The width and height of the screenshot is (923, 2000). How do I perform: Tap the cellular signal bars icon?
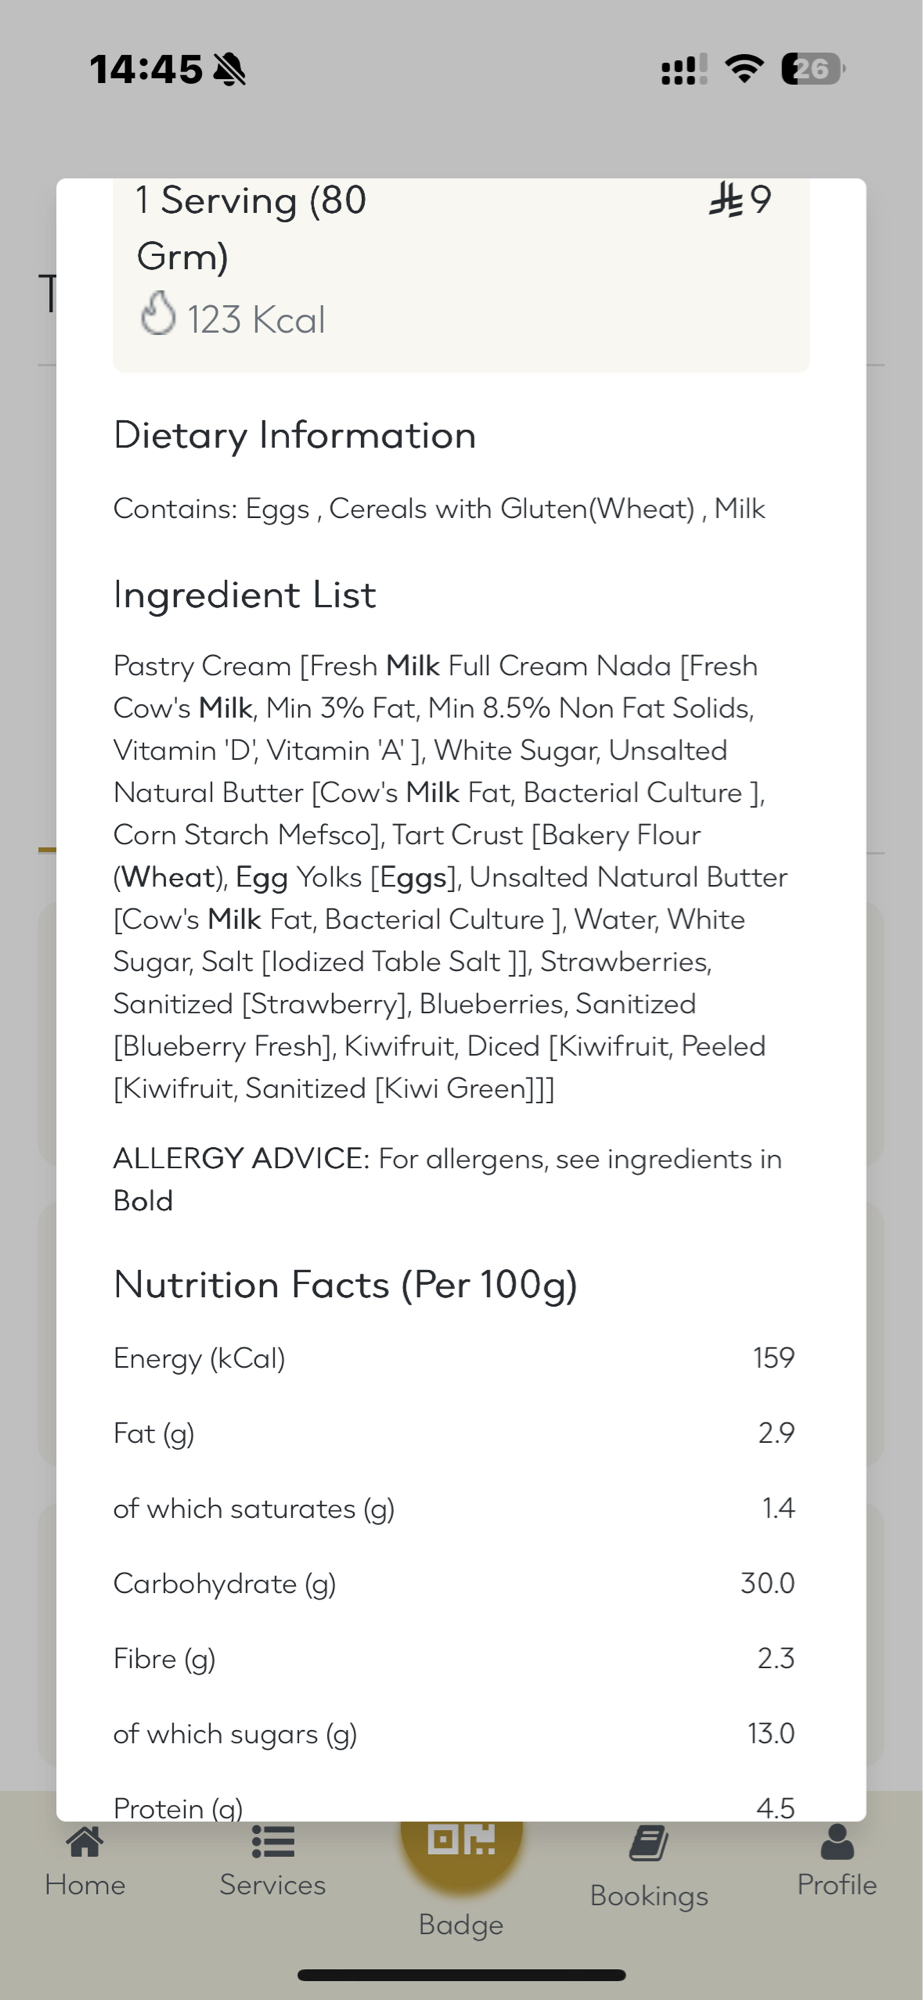(x=684, y=70)
